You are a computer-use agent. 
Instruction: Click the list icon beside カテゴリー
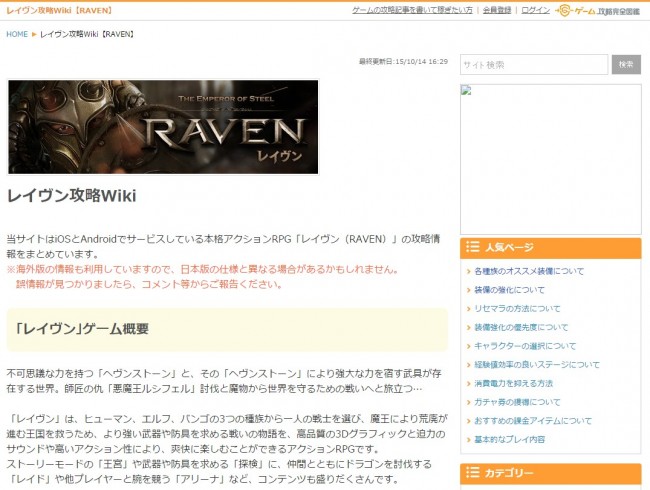click(x=473, y=472)
